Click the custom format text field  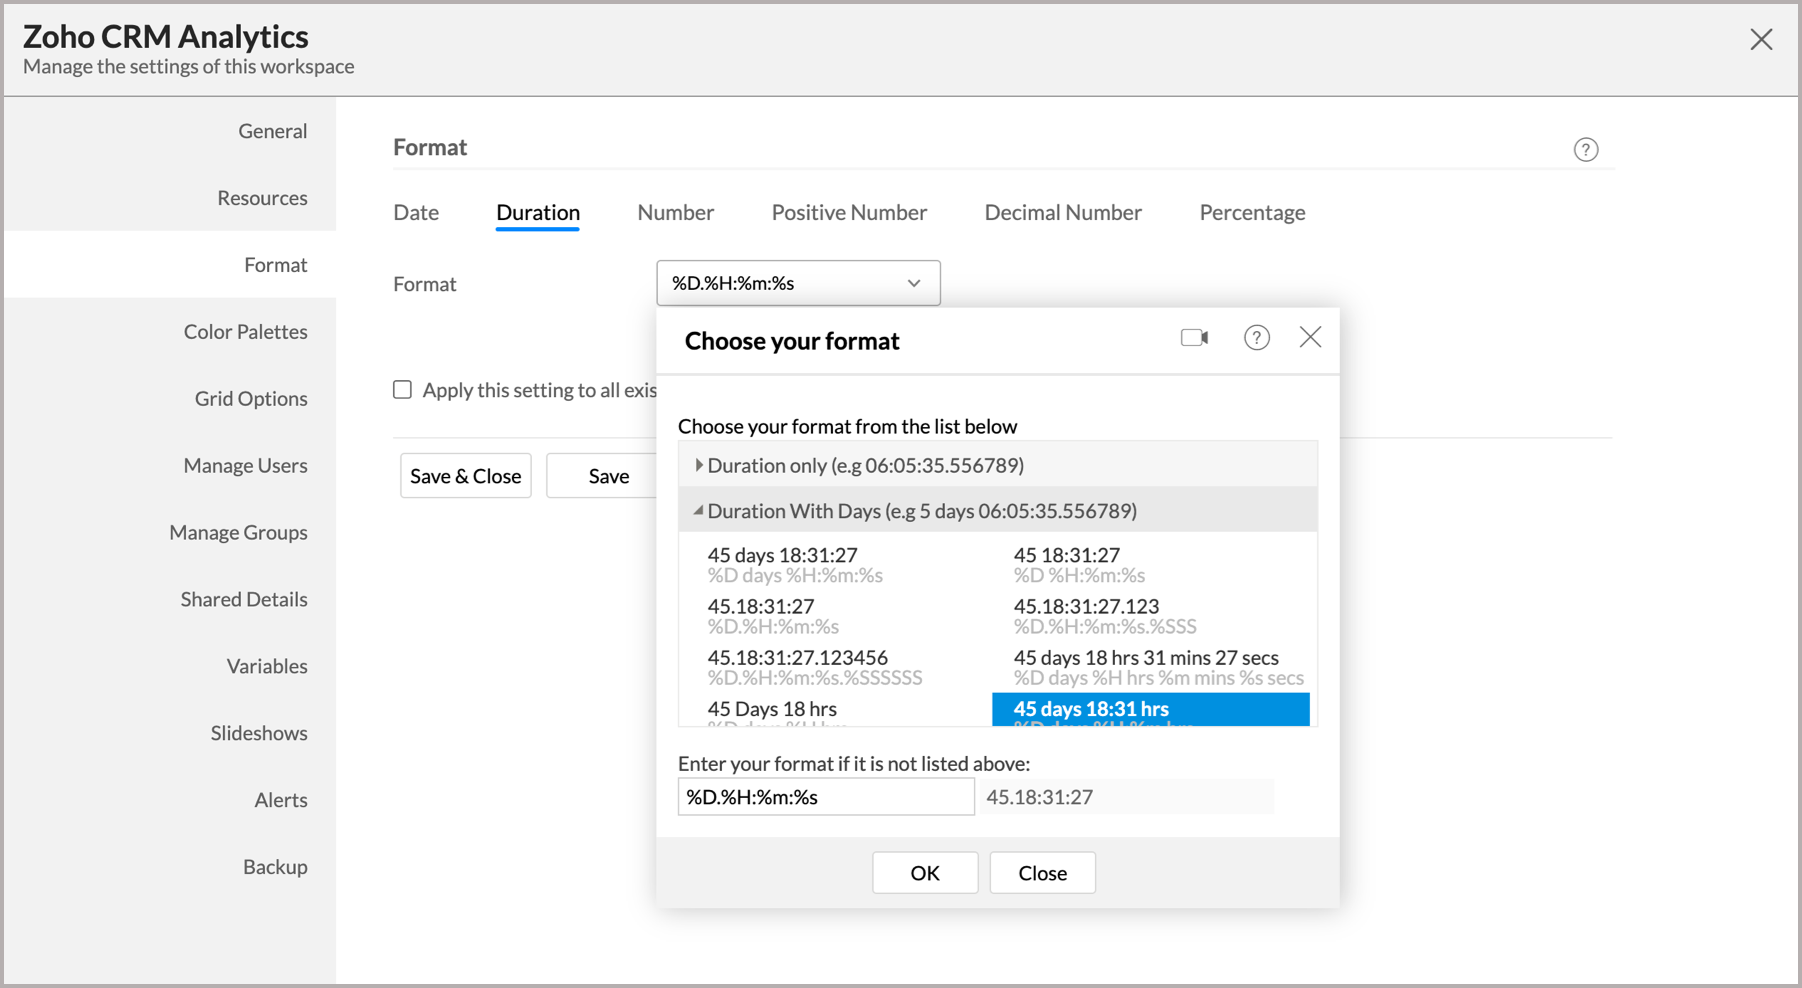pyautogui.click(x=825, y=797)
